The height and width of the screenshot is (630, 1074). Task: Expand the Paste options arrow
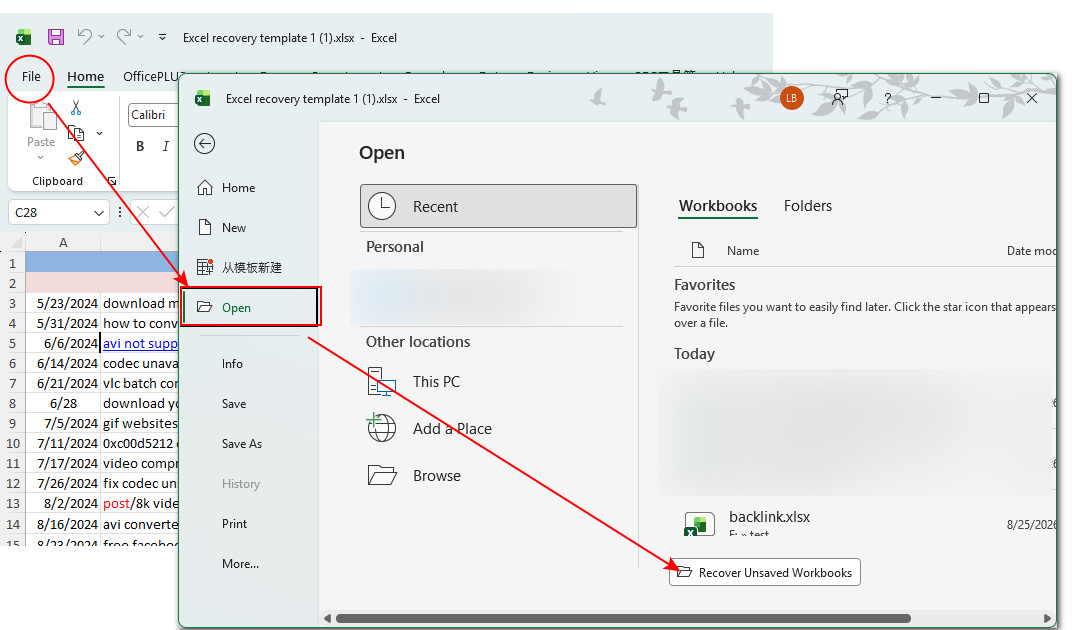(x=40, y=158)
